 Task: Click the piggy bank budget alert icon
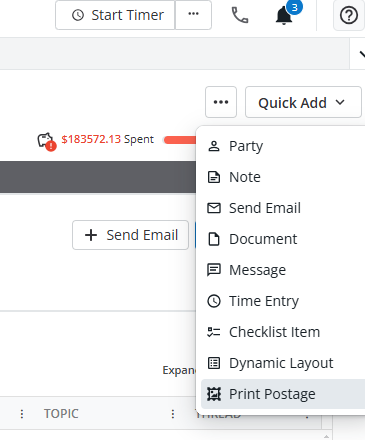[46, 141]
